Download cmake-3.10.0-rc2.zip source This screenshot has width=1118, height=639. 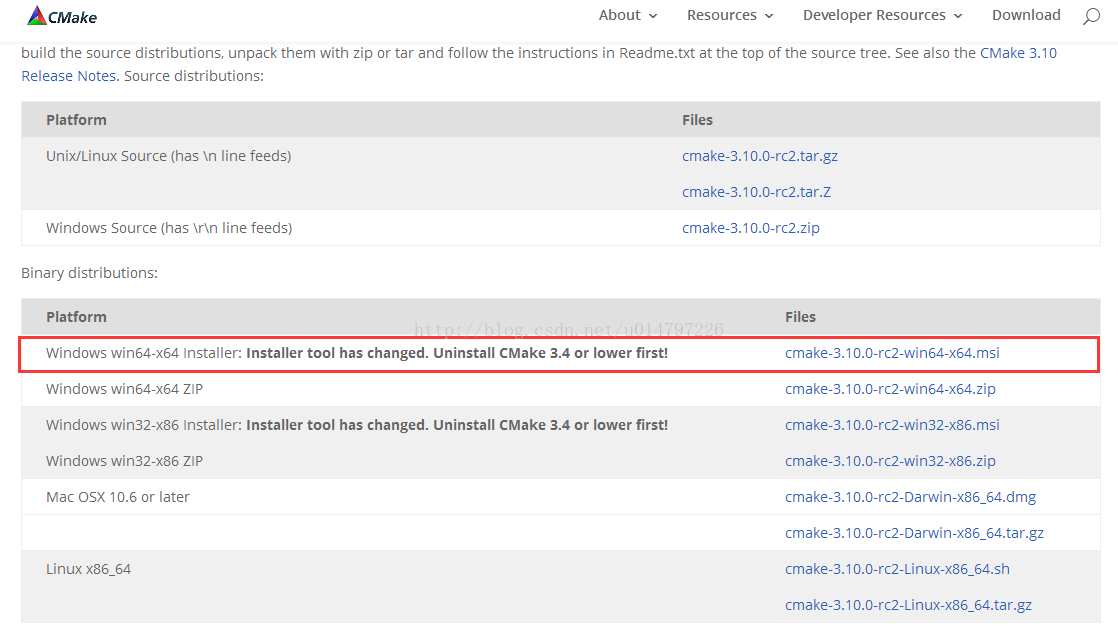pyautogui.click(x=750, y=228)
